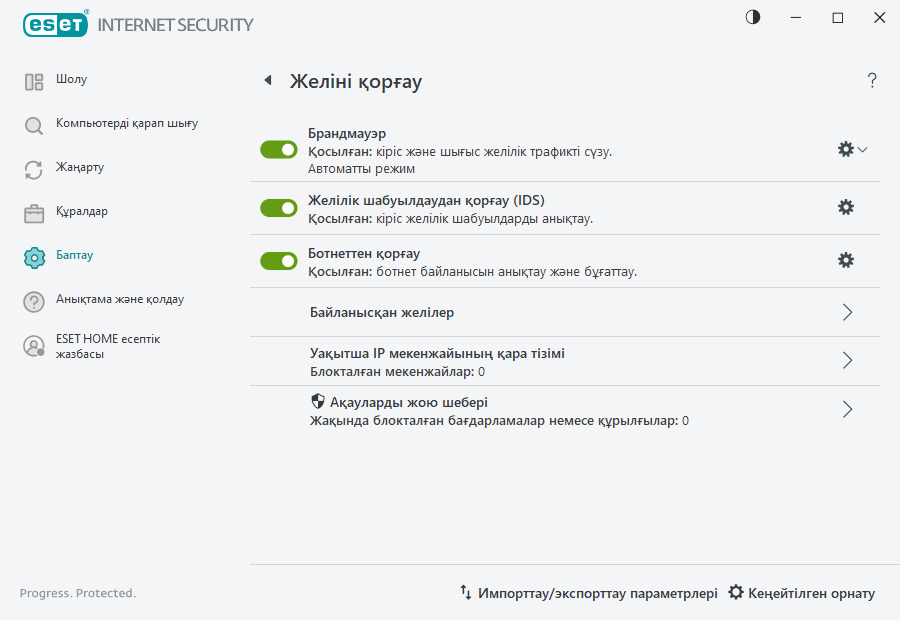
Task: Open the Жаңарту update section
Action: point(33,167)
